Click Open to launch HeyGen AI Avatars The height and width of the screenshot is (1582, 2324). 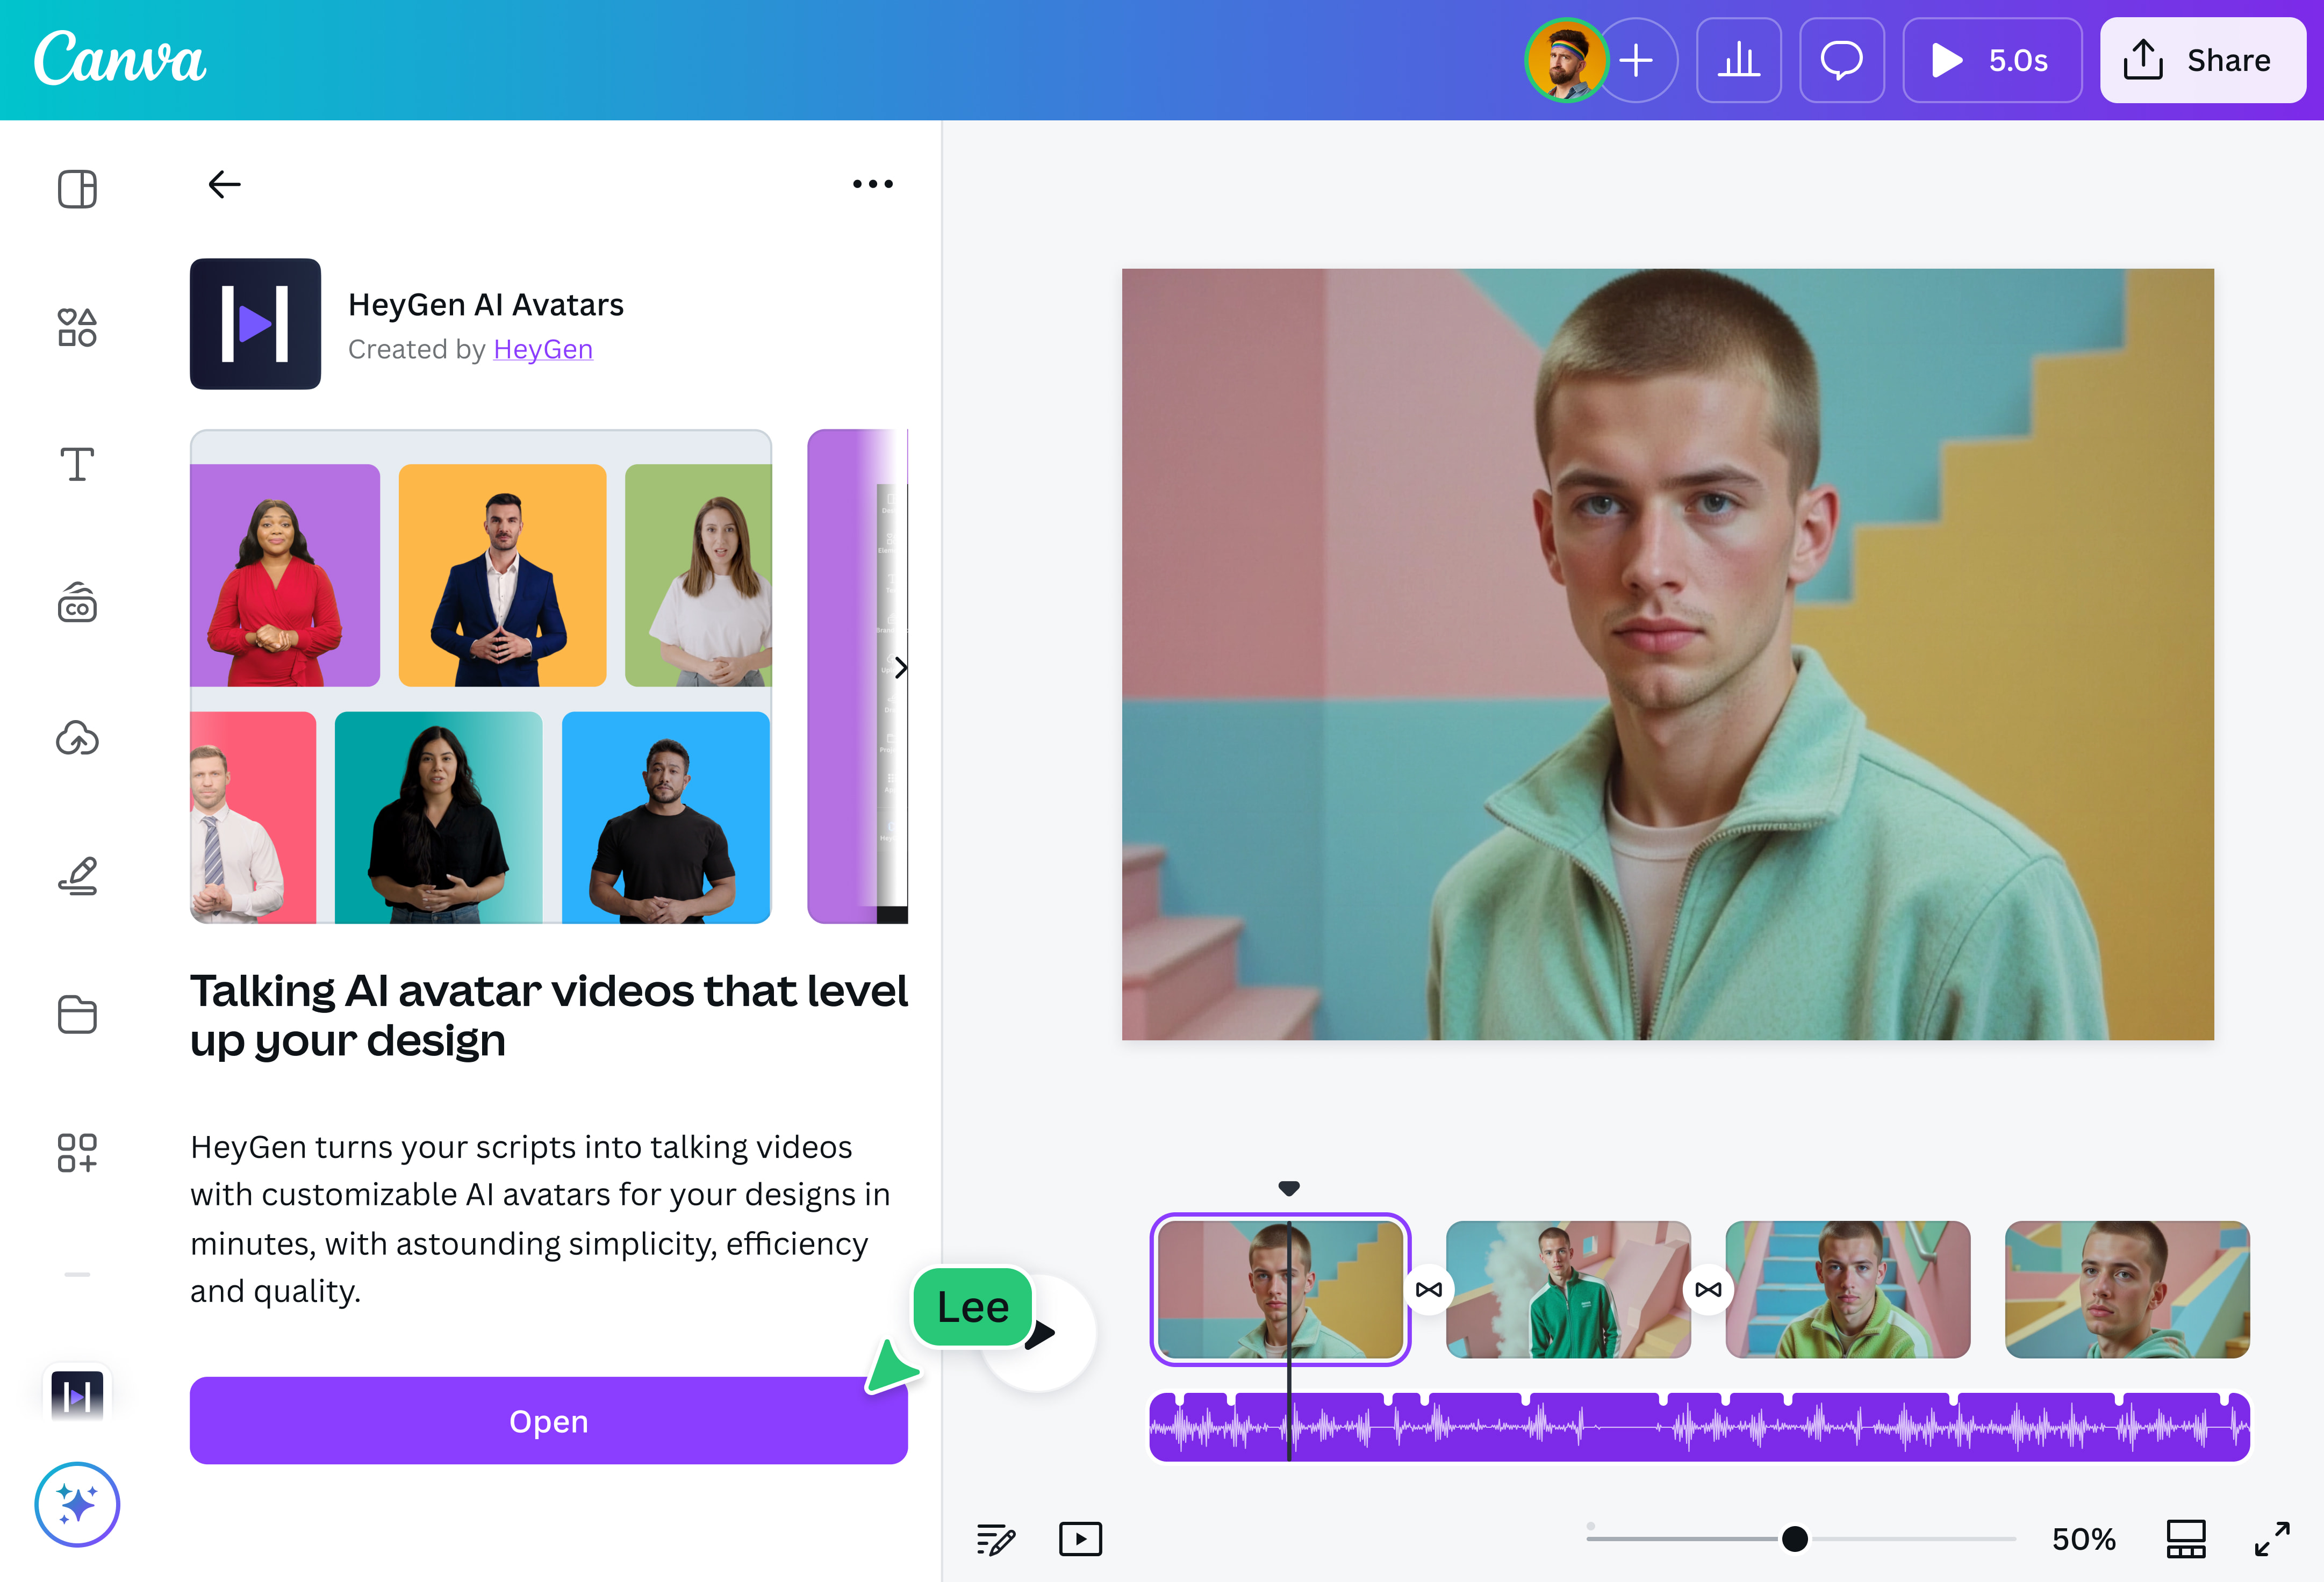click(x=548, y=1421)
